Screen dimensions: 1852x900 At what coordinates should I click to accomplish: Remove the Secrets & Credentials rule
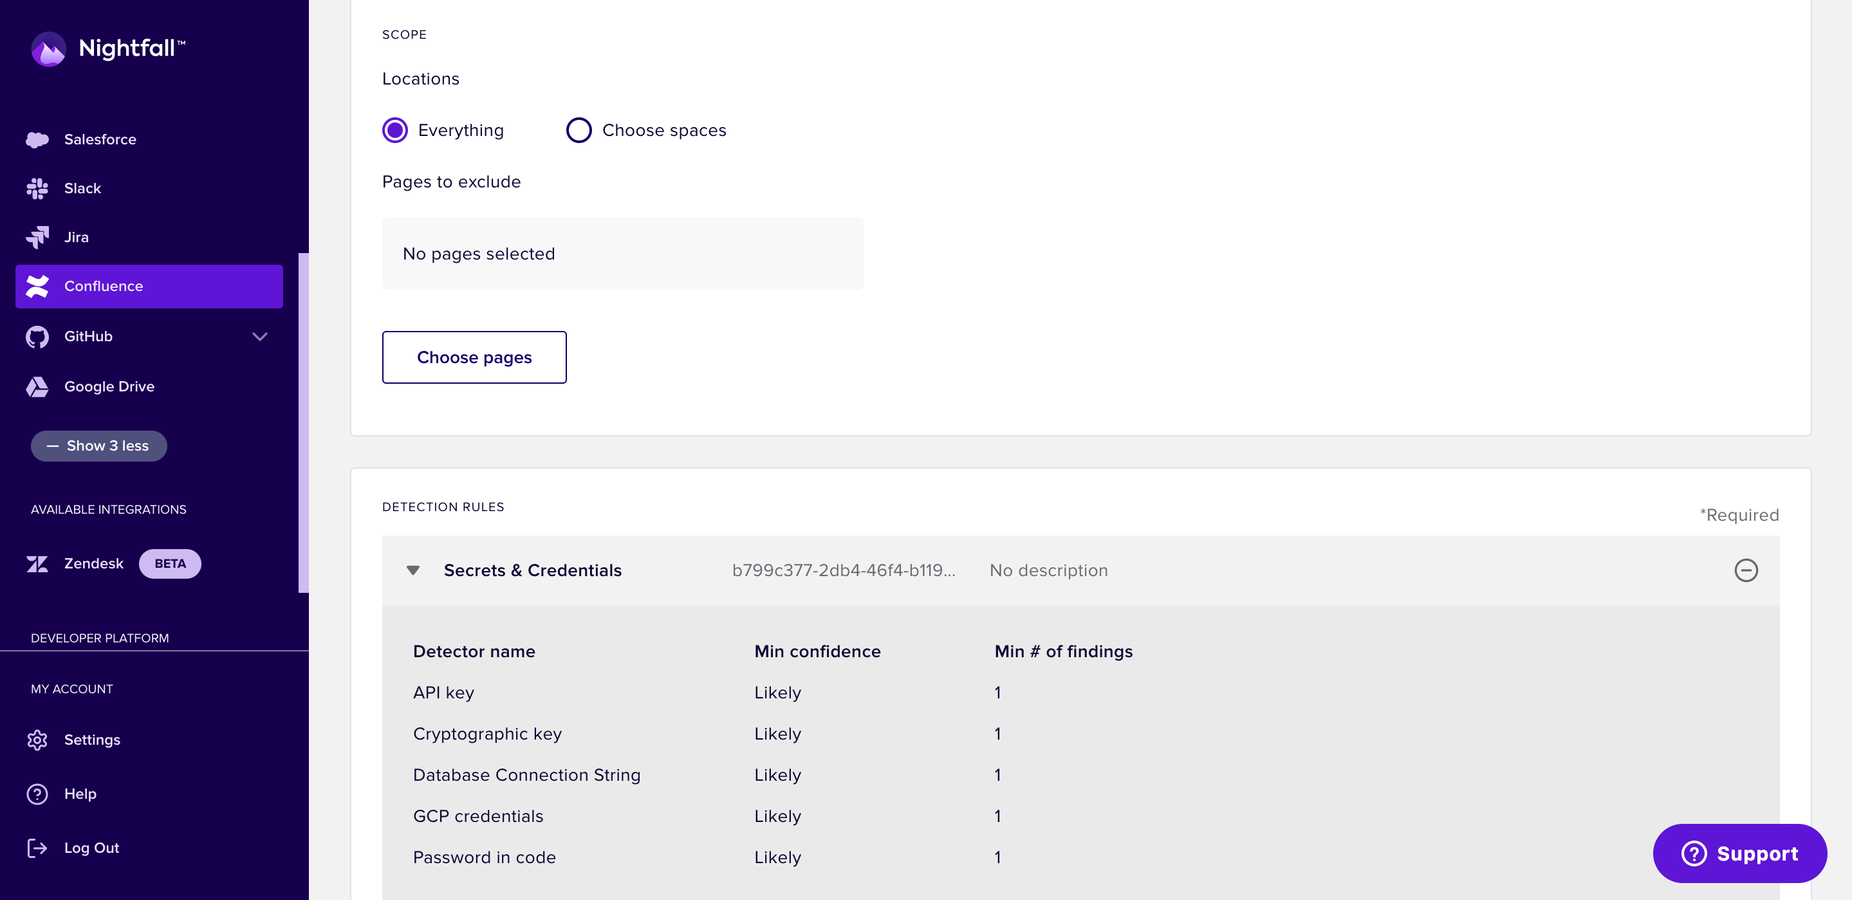(x=1746, y=570)
